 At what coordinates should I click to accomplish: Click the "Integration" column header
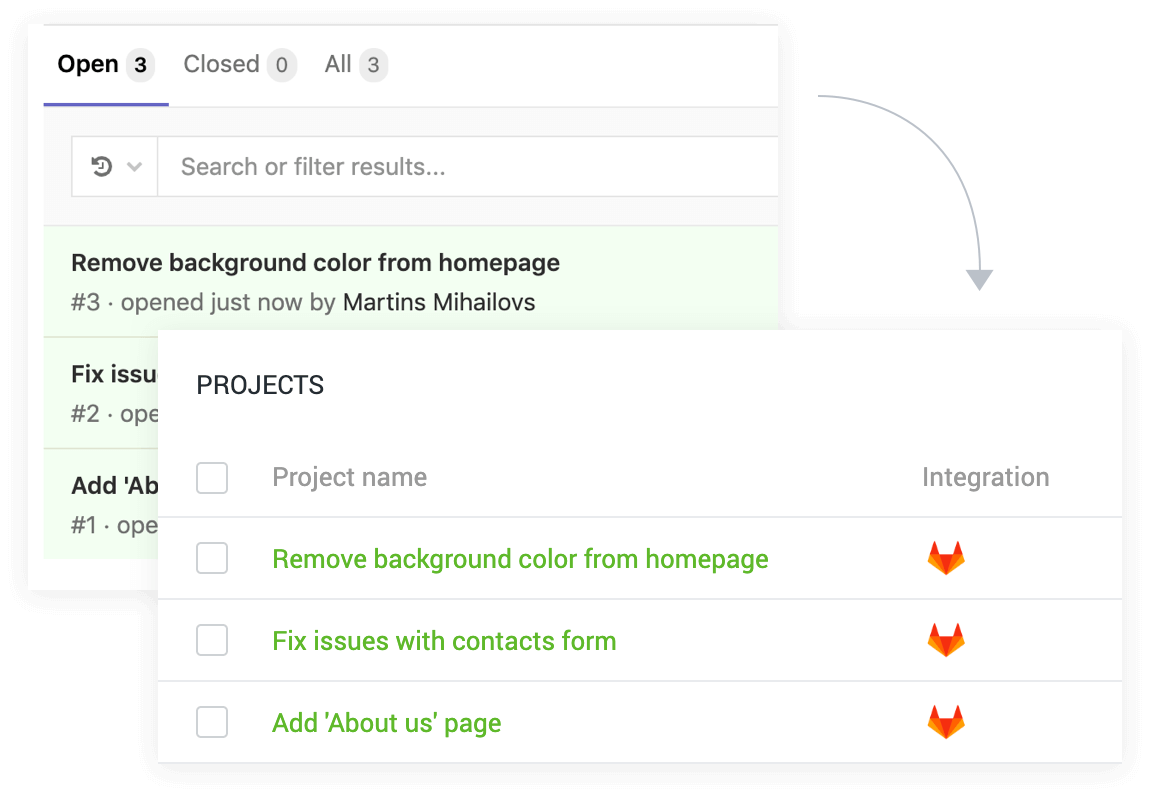click(985, 477)
